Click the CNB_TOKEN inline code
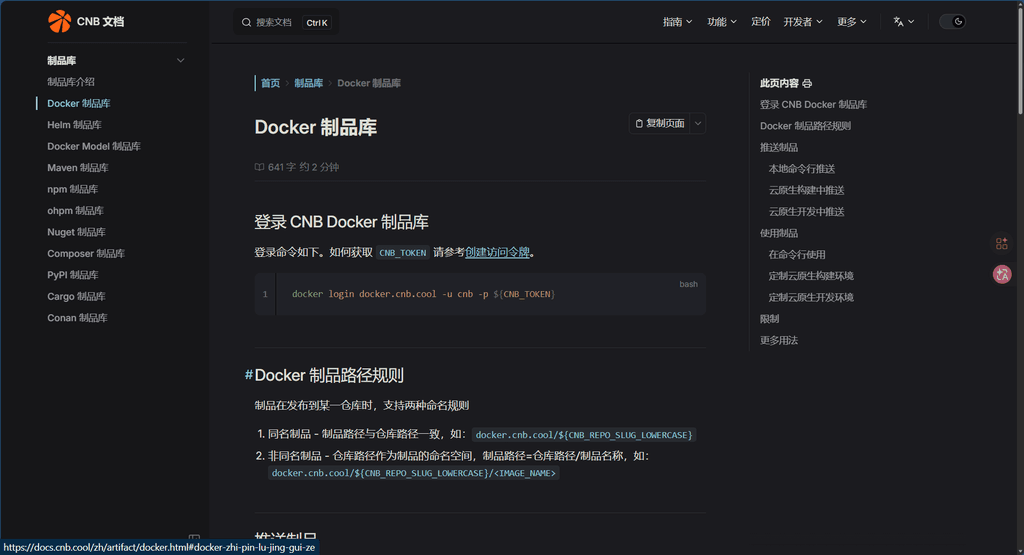This screenshot has height=555, width=1024. (402, 253)
